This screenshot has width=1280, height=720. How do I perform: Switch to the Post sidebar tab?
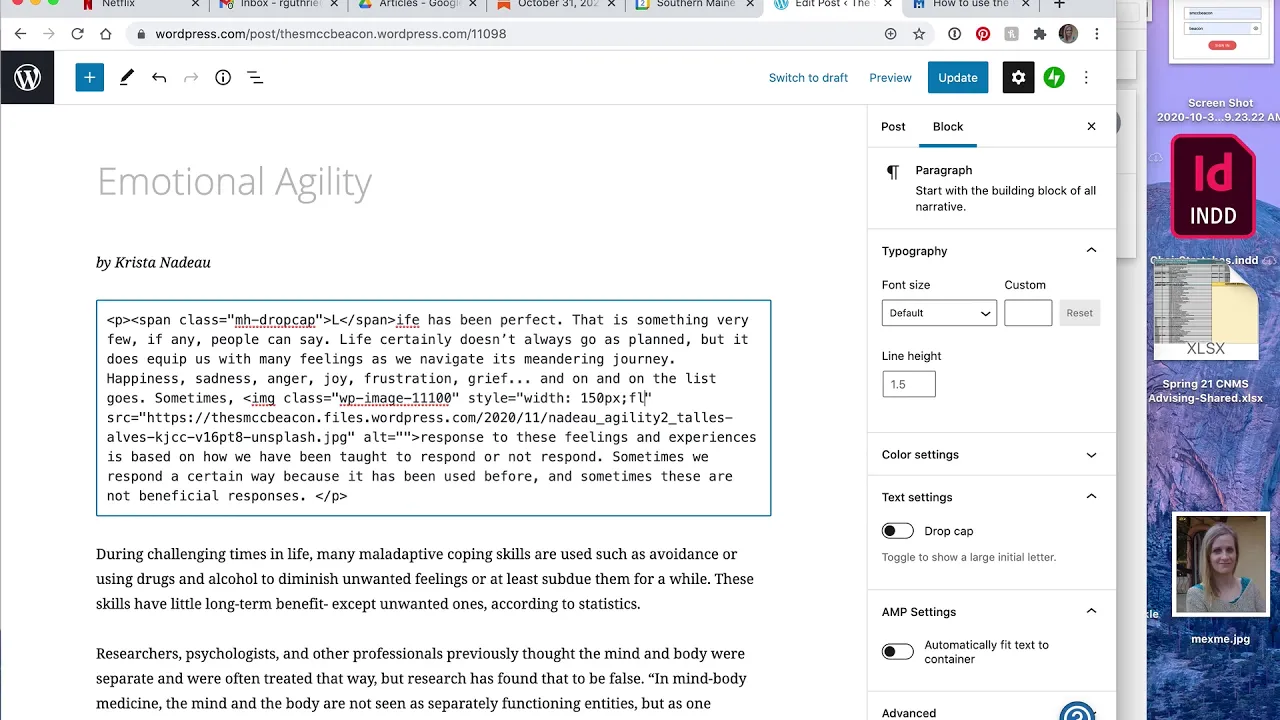(x=893, y=126)
